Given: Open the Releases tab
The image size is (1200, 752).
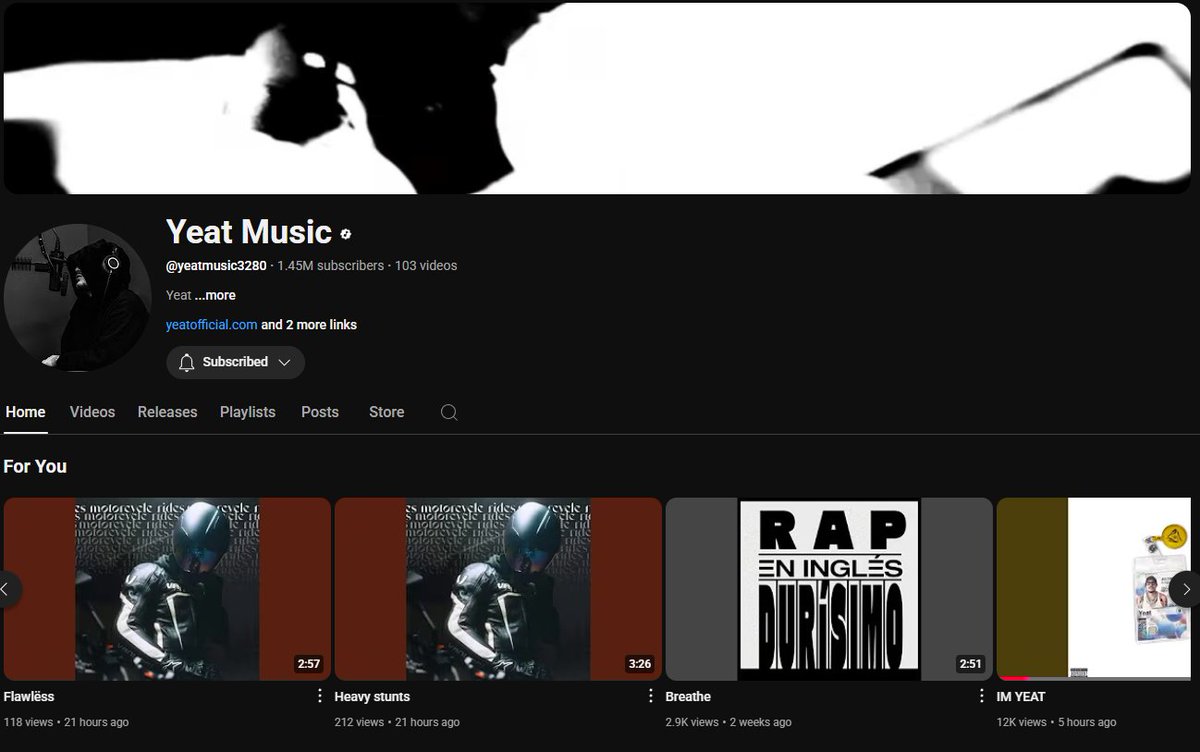Looking at the screenshot, I should tap(167, 412).
